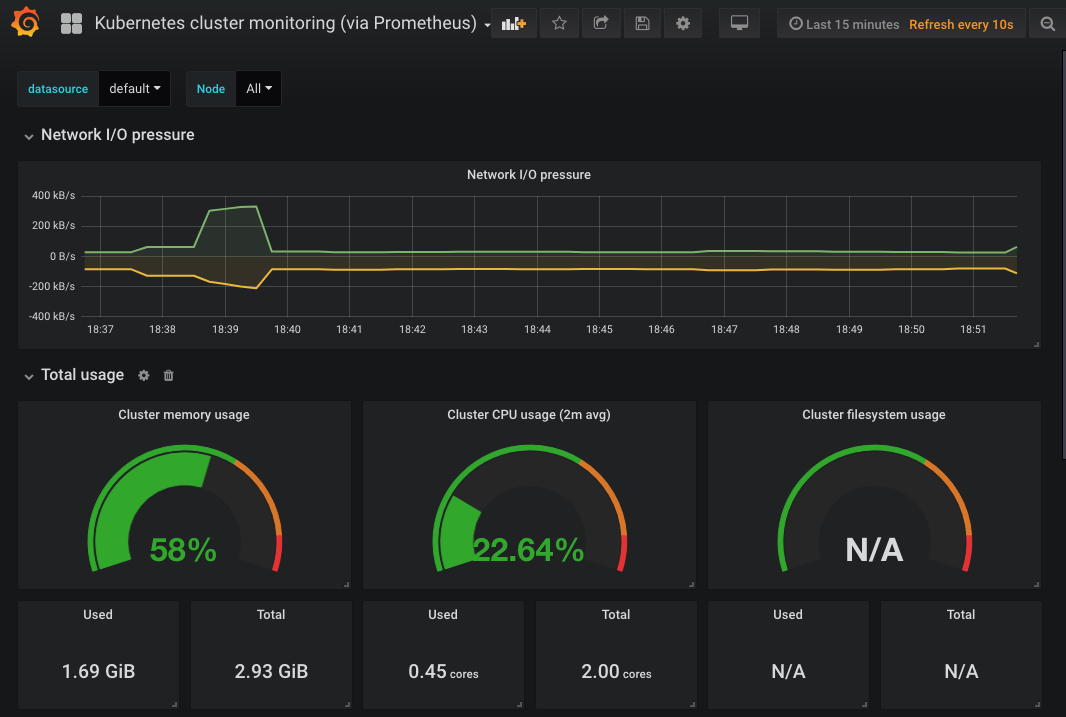Delete the Total usage row via trash icon
The image size is (1066, 717).
pos(168,375)
